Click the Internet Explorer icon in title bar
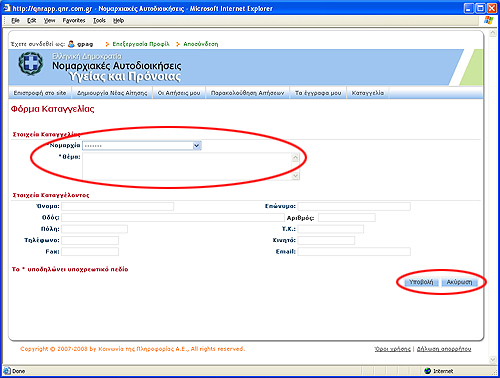500x378 pixels. click(7, 8)
